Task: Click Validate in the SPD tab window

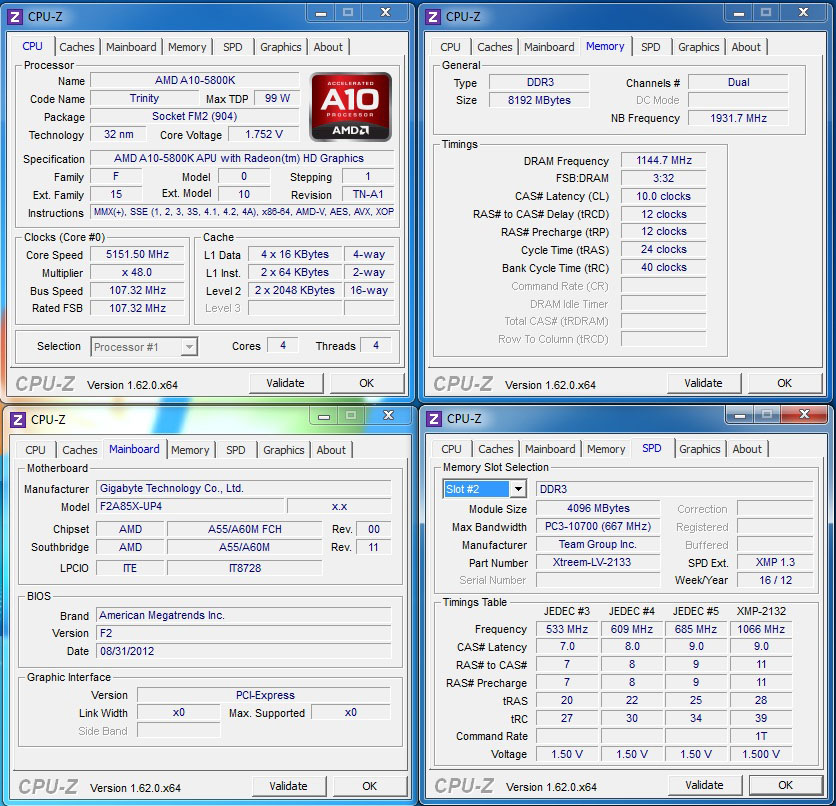Action: pyautogui.click(x=705, y=785)
